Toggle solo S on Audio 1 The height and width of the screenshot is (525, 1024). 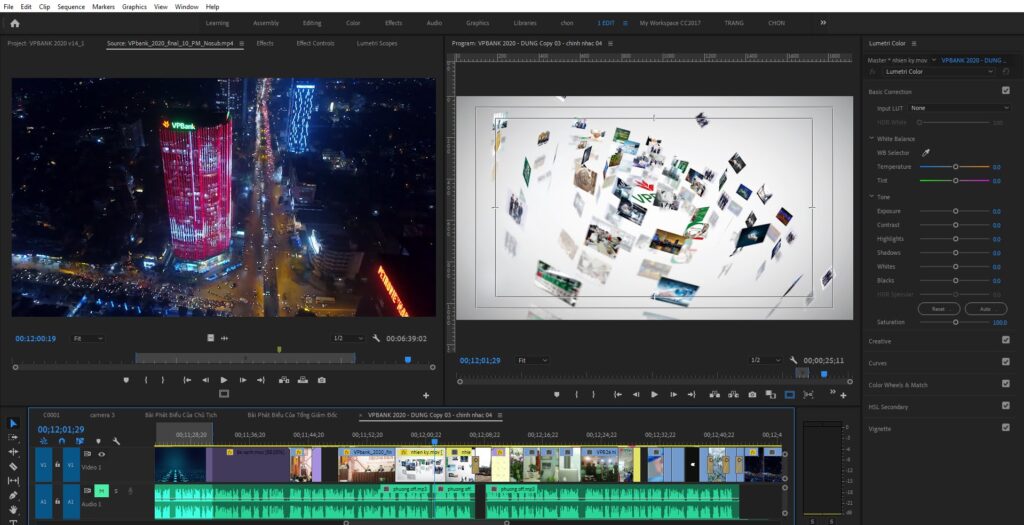click(x=116, y=490)
